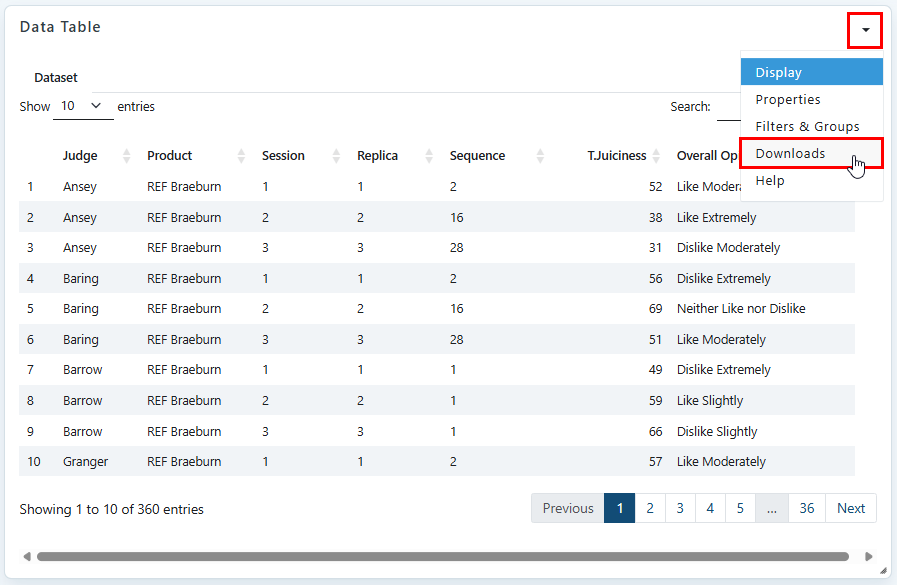Click 'Dislike Slightly' in row 9
This screenshot has width=897, height=585.
717,432
